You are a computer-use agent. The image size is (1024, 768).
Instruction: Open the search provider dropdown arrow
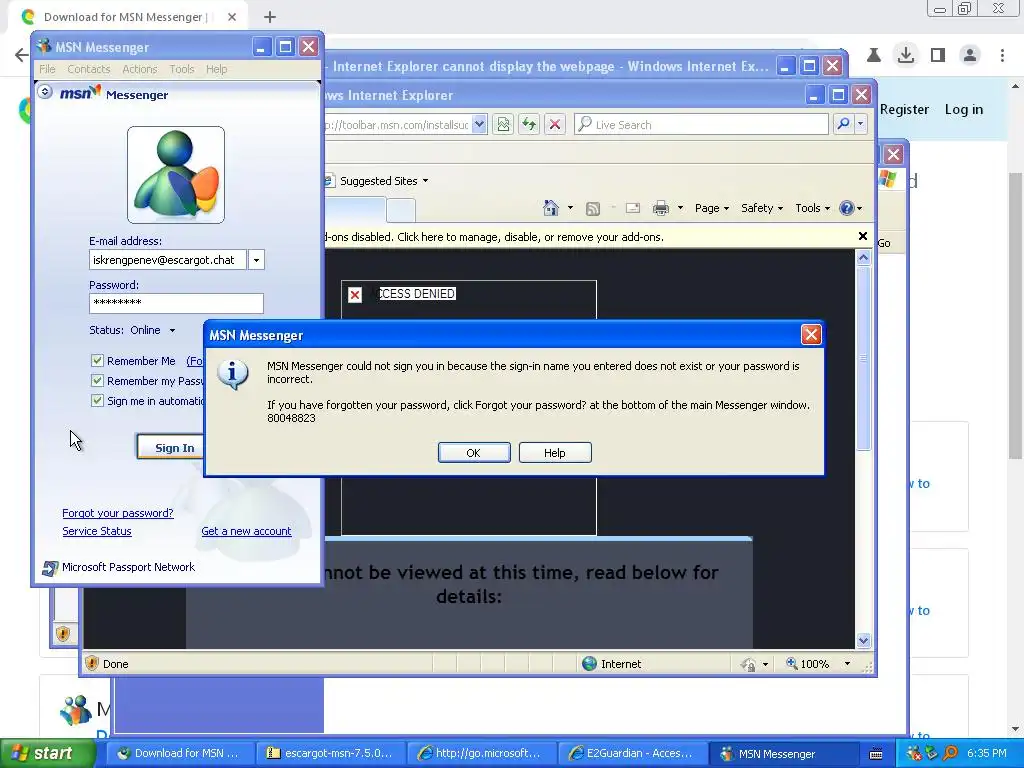click(x=861, y=124)
